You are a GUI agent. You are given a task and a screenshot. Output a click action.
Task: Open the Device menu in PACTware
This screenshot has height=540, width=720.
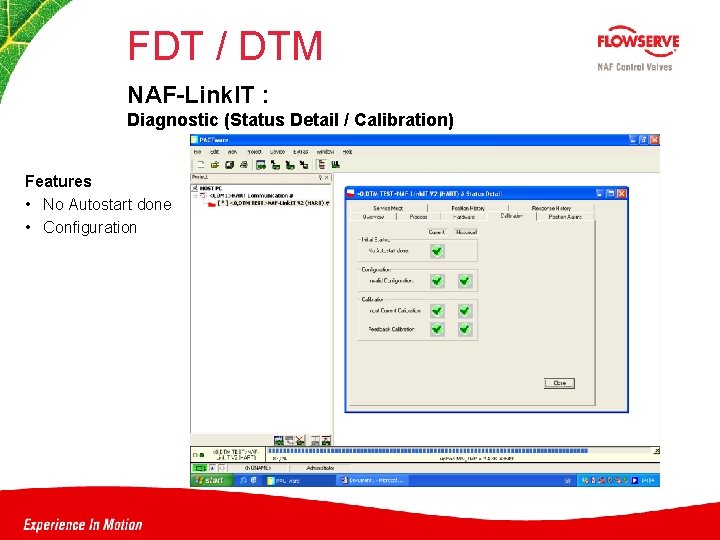pos(277,152)
